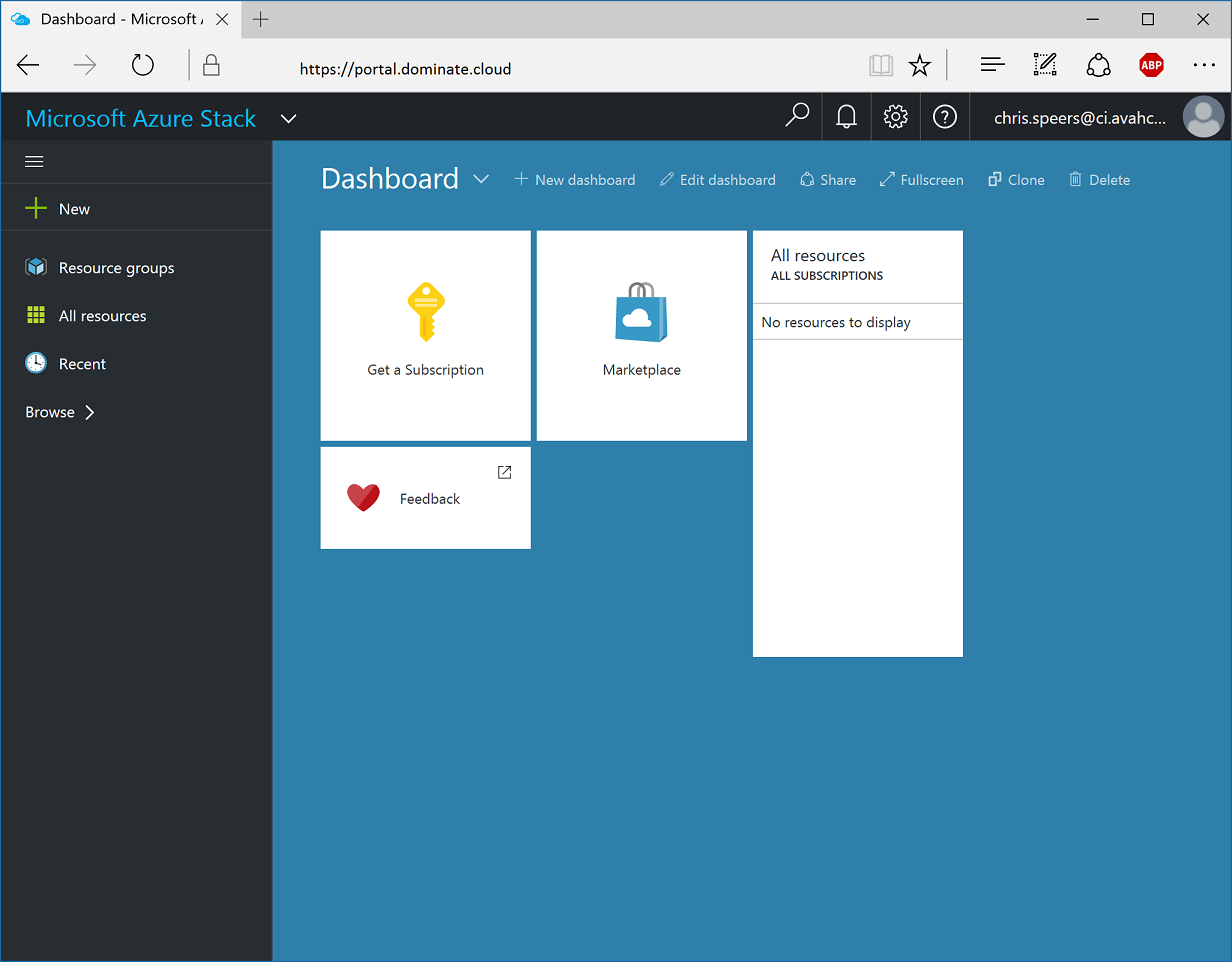The width and height of the screenshot is (1232, 962).
Task: Add page to favorites star
Action: pos(920,66)
